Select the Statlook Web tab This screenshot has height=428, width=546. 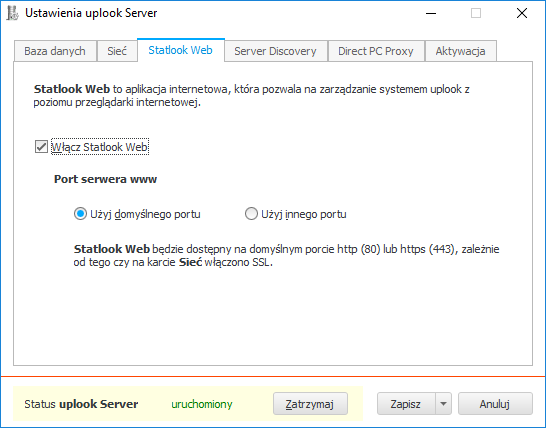click(x=181, y=50)
